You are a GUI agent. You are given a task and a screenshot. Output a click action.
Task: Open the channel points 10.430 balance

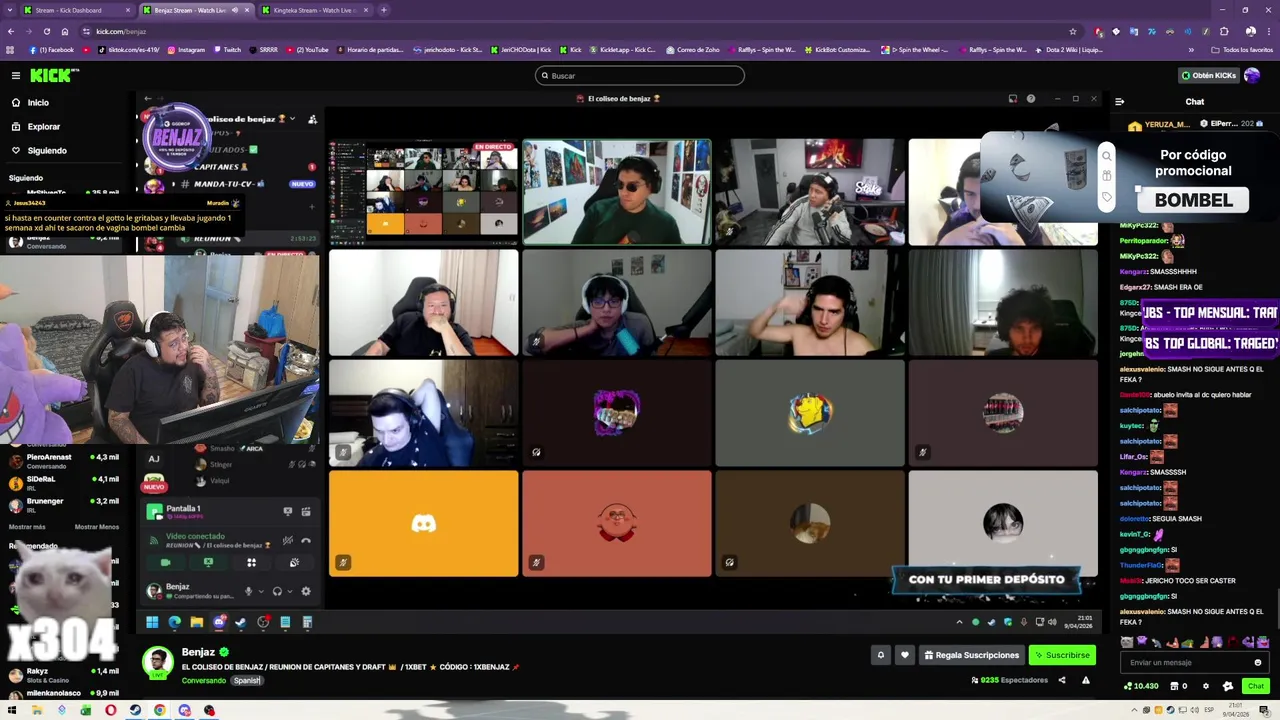[x=1141, y=686]
